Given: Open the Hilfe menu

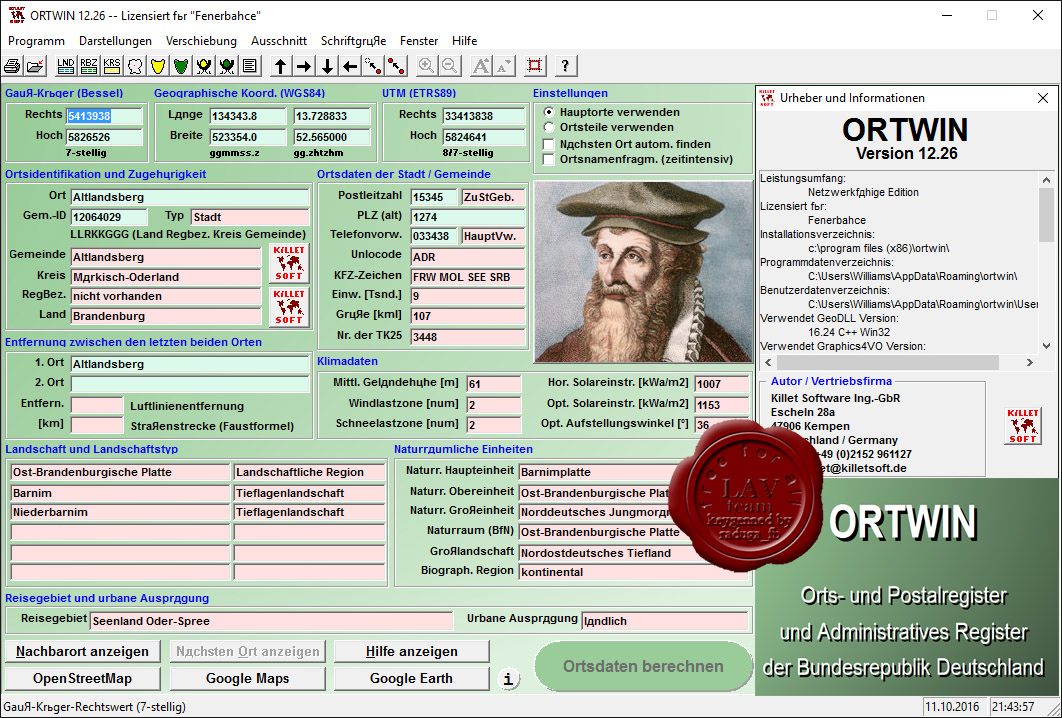Looking at the screenshot, I should pos(465,41).
